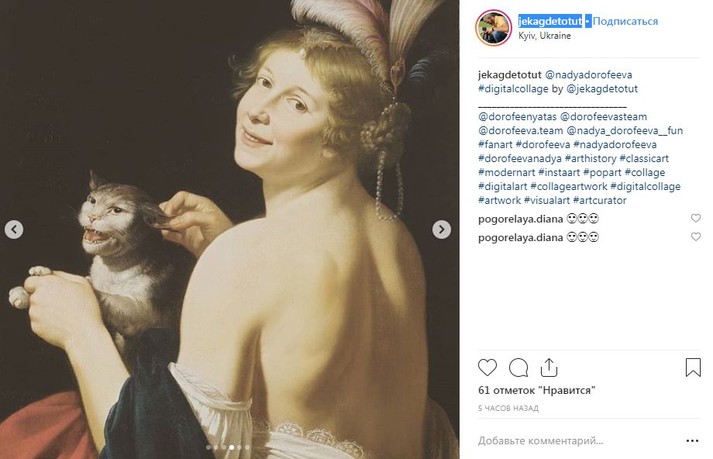Screen dimensions: 713x459
Task: Open the highlighted jekagdetotut username in header
Action: [x=550, y=20]
